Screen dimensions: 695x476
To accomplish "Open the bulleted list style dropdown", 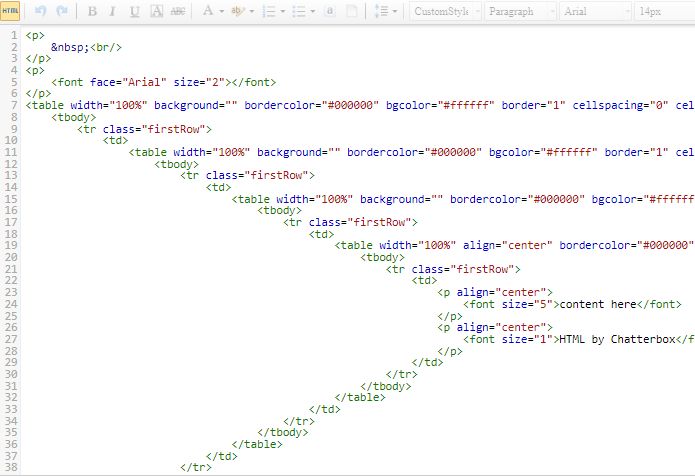I will tap(313, 12).
